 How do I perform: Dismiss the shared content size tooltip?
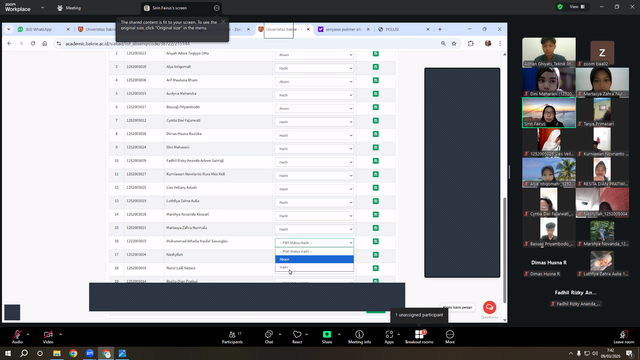pyautogui.click(x=223, y=22)
